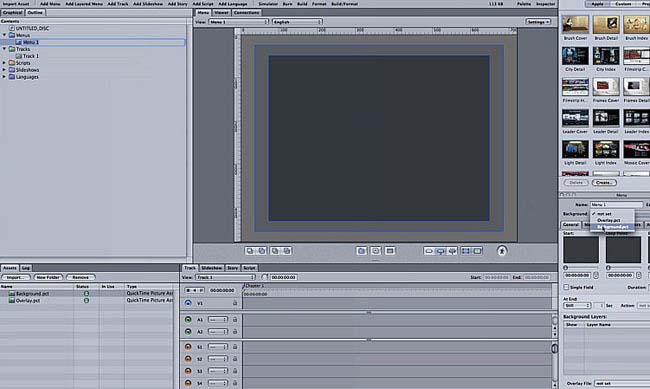This screenshot has height=389, width=650.
Task: Click the Import Asset toolbar icon
Action: [x=16, y=4]
